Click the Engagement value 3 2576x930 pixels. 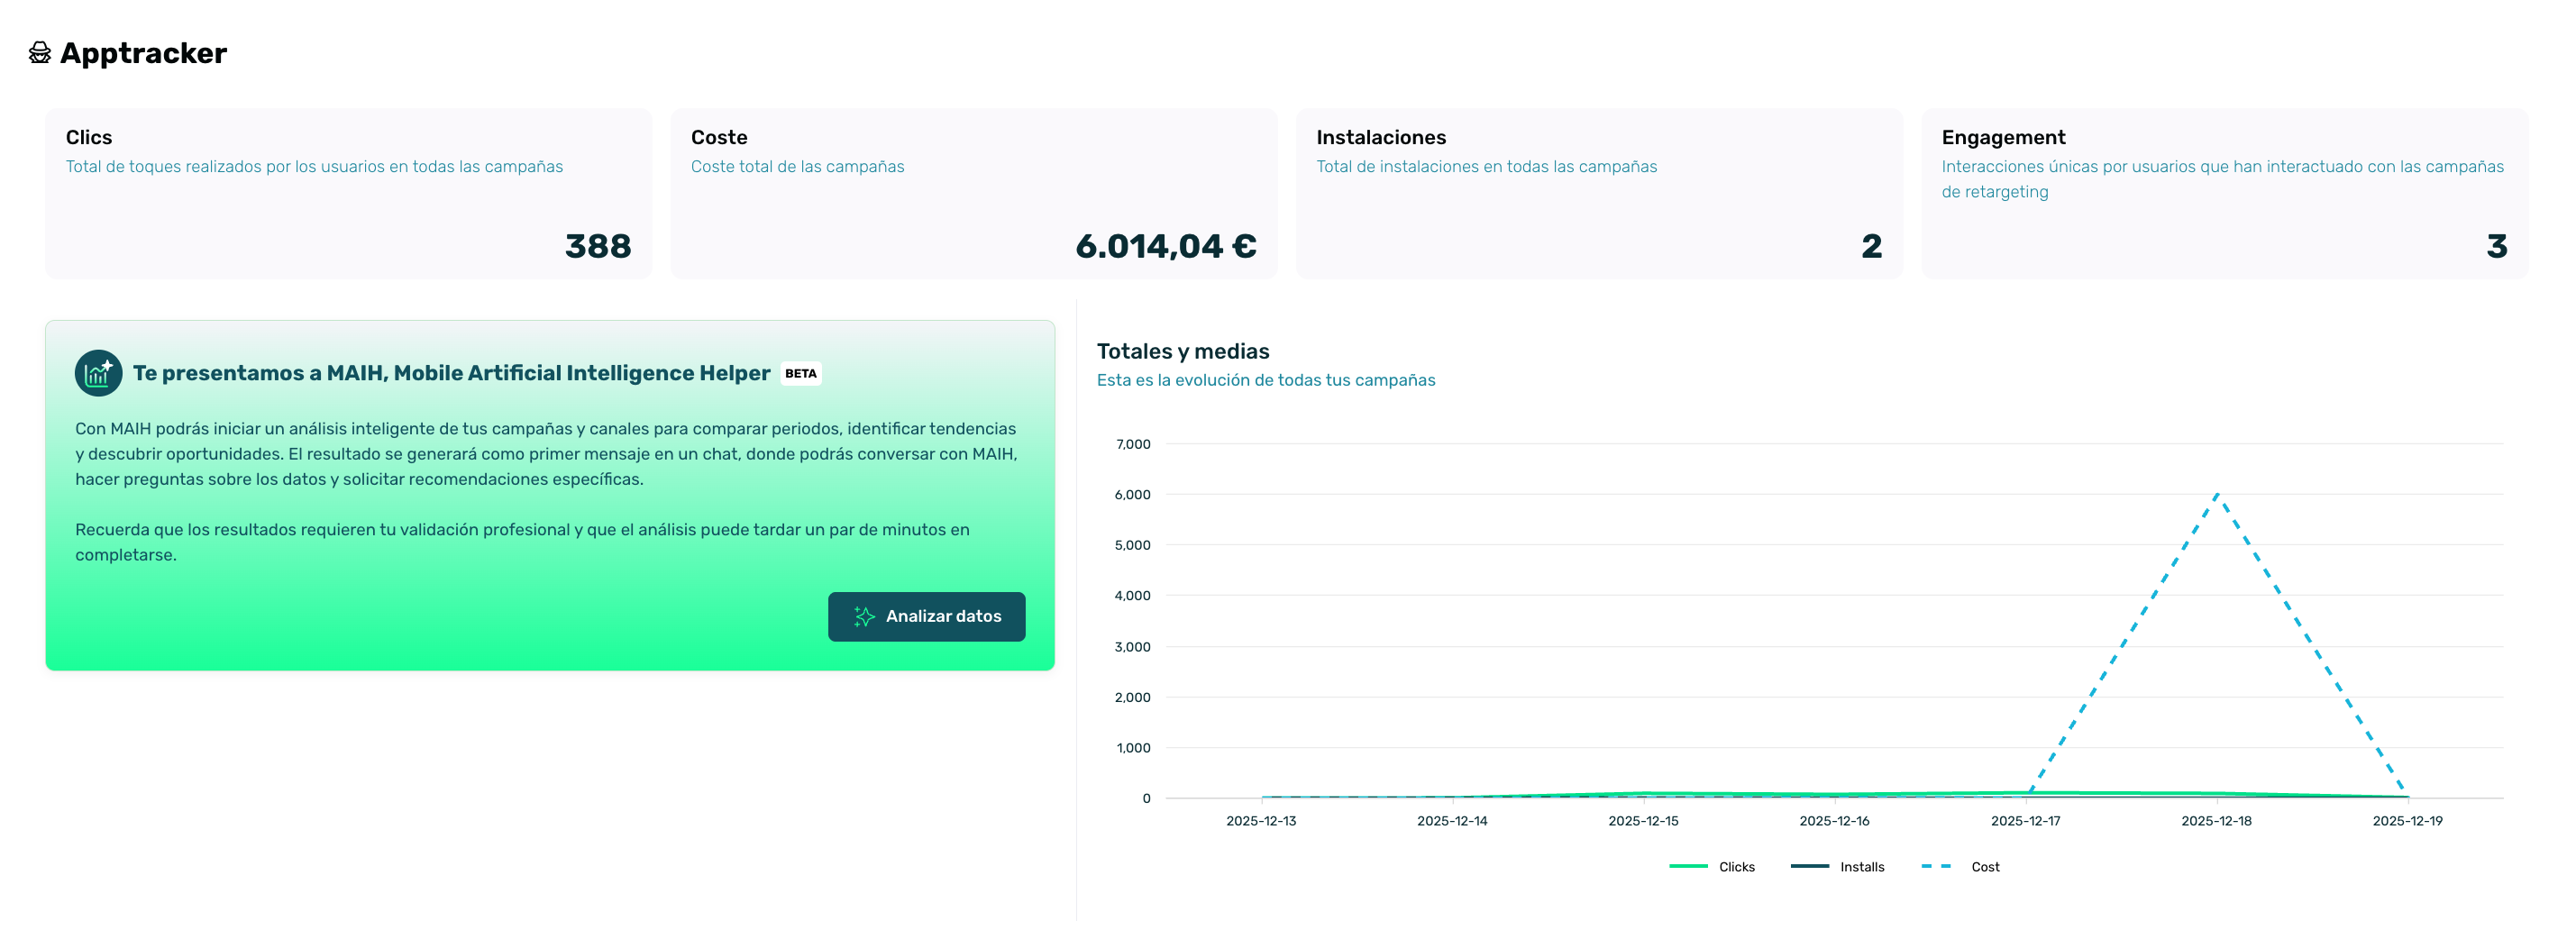coord(2497,245)
